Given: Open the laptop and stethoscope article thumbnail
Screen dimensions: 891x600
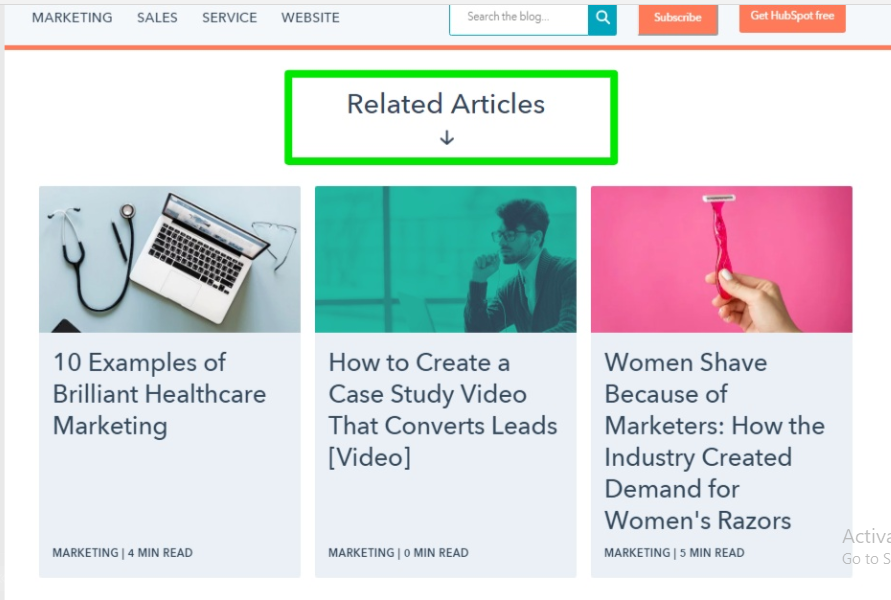Looking at the screenshot, I should (x=170, y=259).
